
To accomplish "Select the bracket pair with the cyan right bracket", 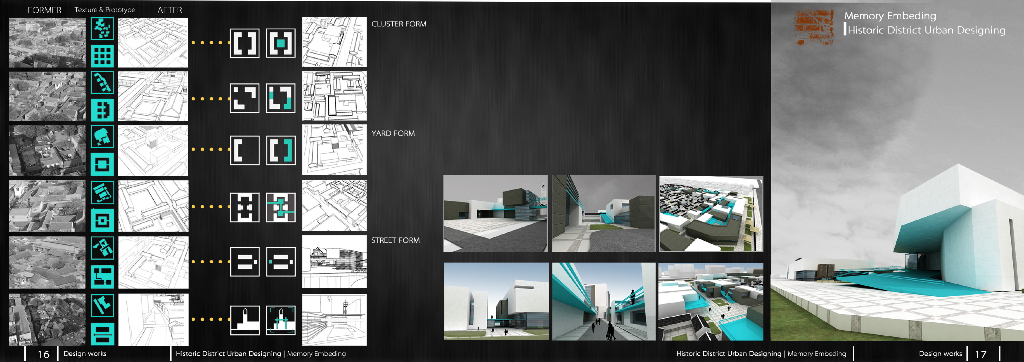I will [x=281, y=150].
